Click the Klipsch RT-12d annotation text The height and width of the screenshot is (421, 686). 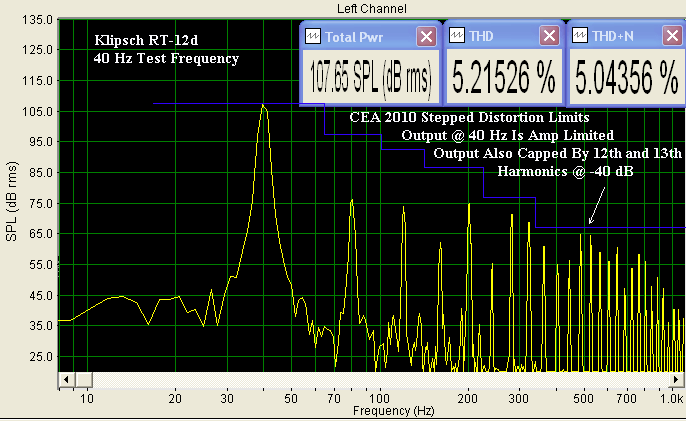point(146,40)
